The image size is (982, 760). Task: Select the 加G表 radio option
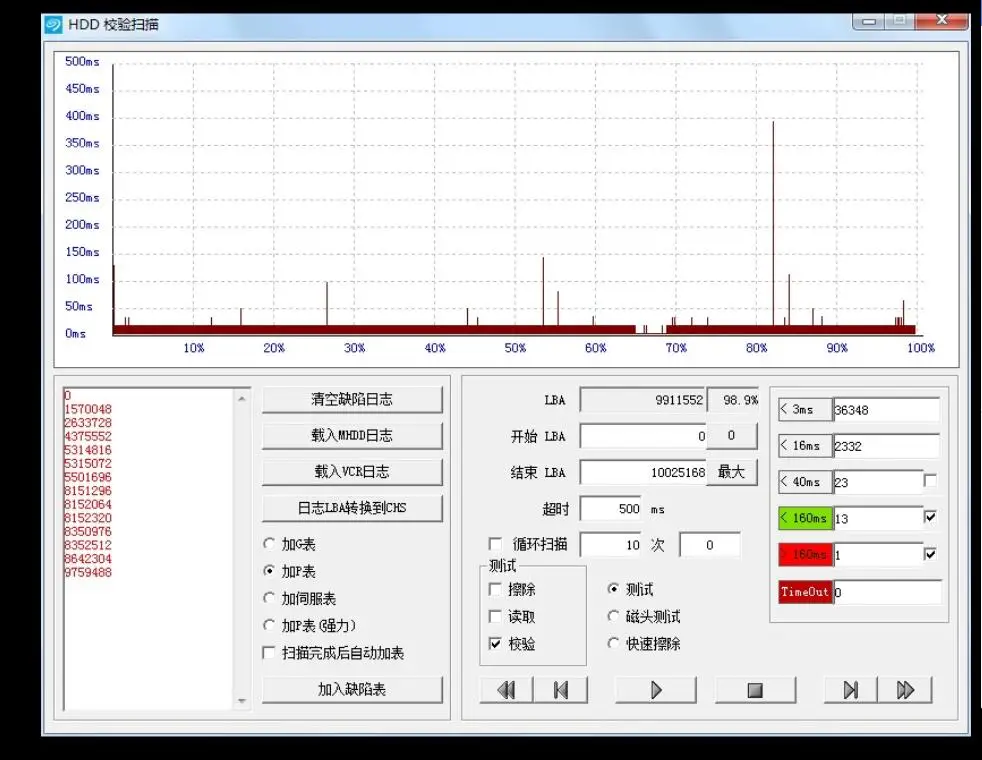pyautogui.click(x=269, y=543)
